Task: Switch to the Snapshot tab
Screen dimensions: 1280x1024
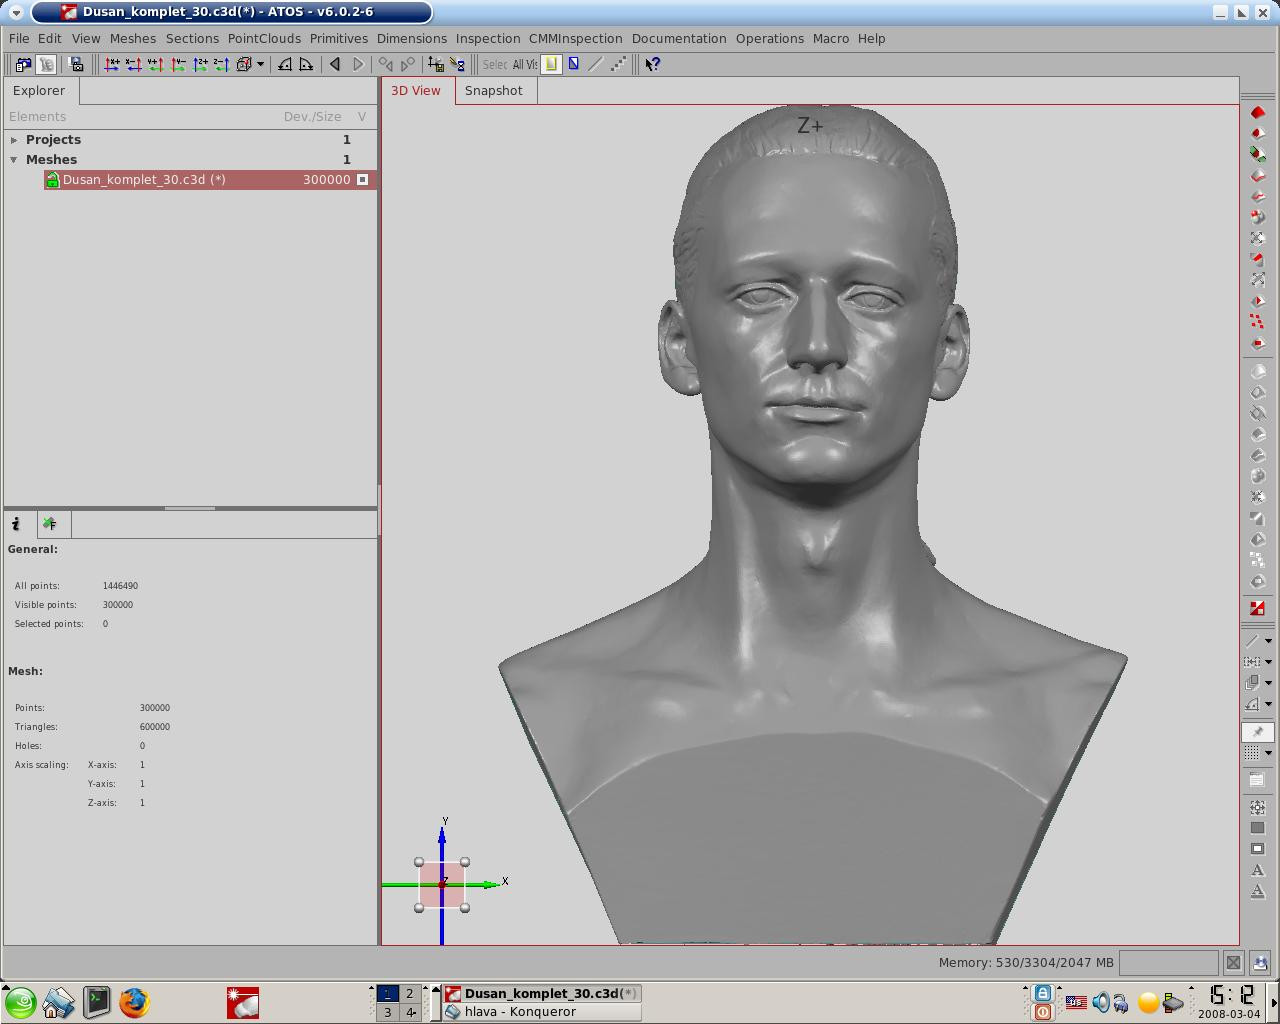Action: click(x=493, y=90)
